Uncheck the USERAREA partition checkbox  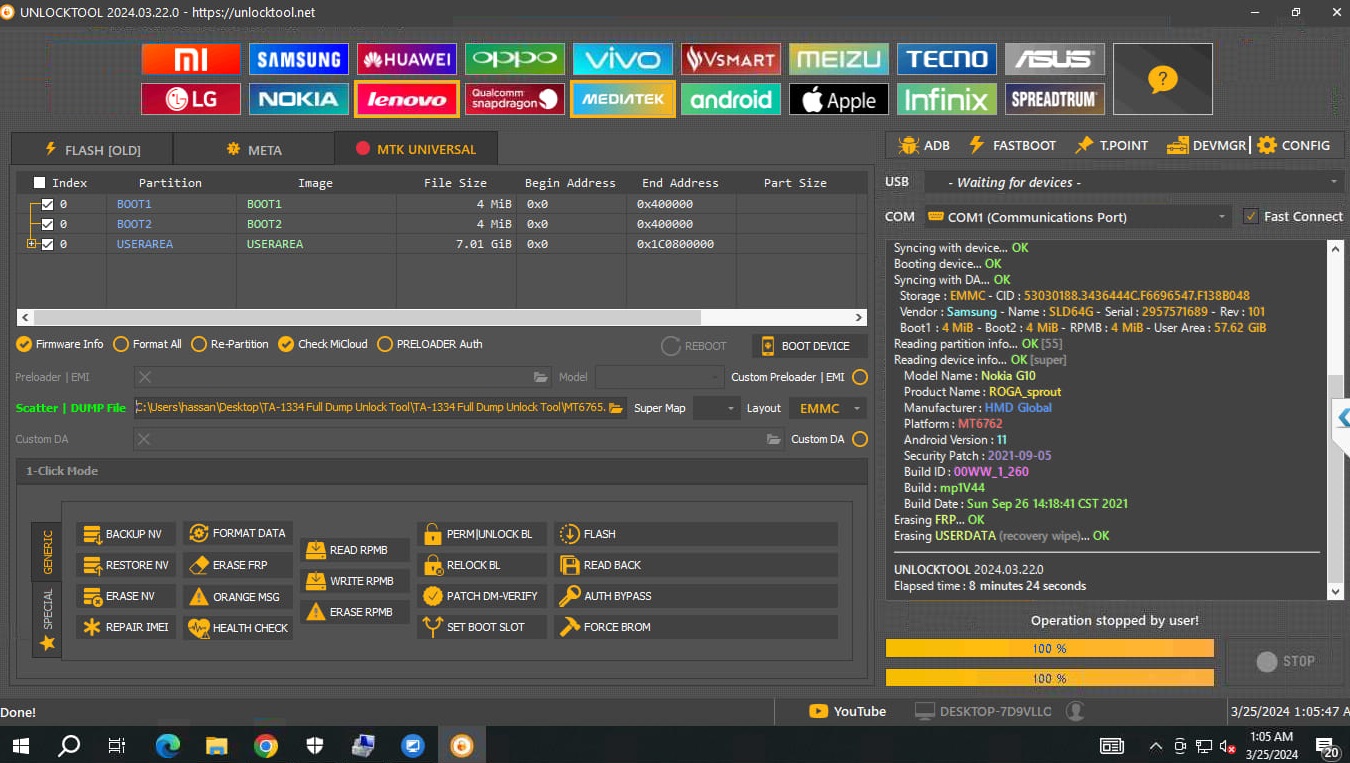(x=47, y=244)
